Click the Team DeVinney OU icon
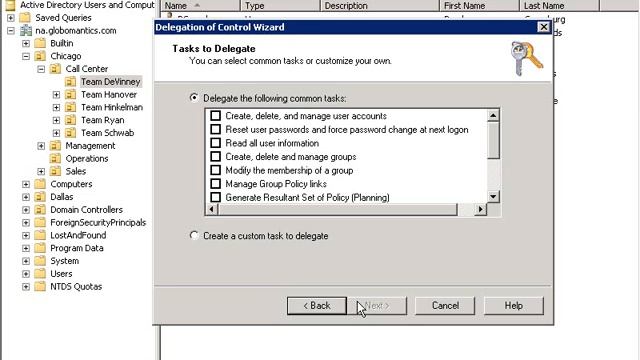 pos(70,82)
